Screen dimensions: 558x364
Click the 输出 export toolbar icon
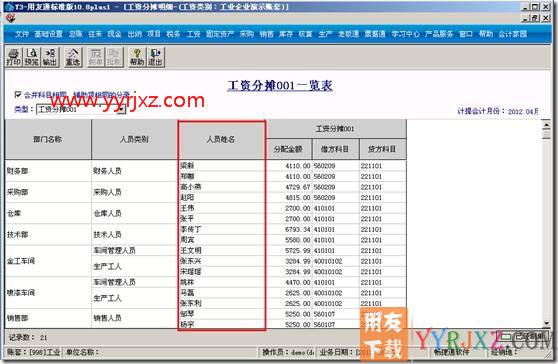click(x=50, y=57)
